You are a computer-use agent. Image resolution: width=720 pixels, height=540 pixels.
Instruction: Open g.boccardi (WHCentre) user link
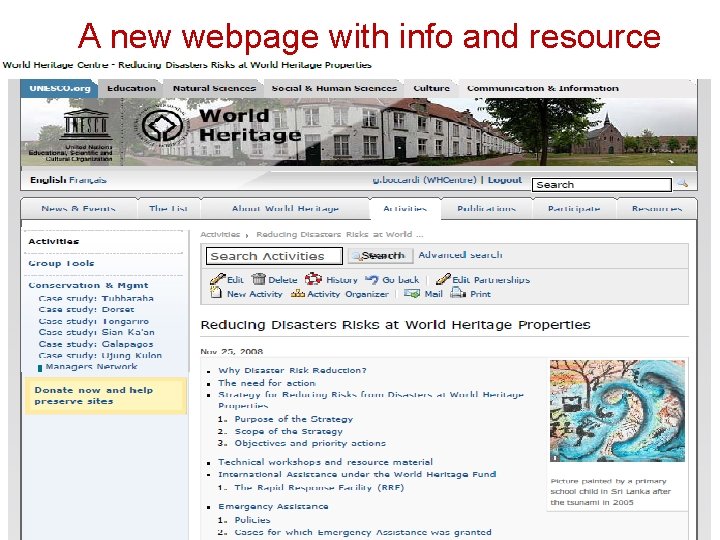pyautogui.click(x=424, y=180)
